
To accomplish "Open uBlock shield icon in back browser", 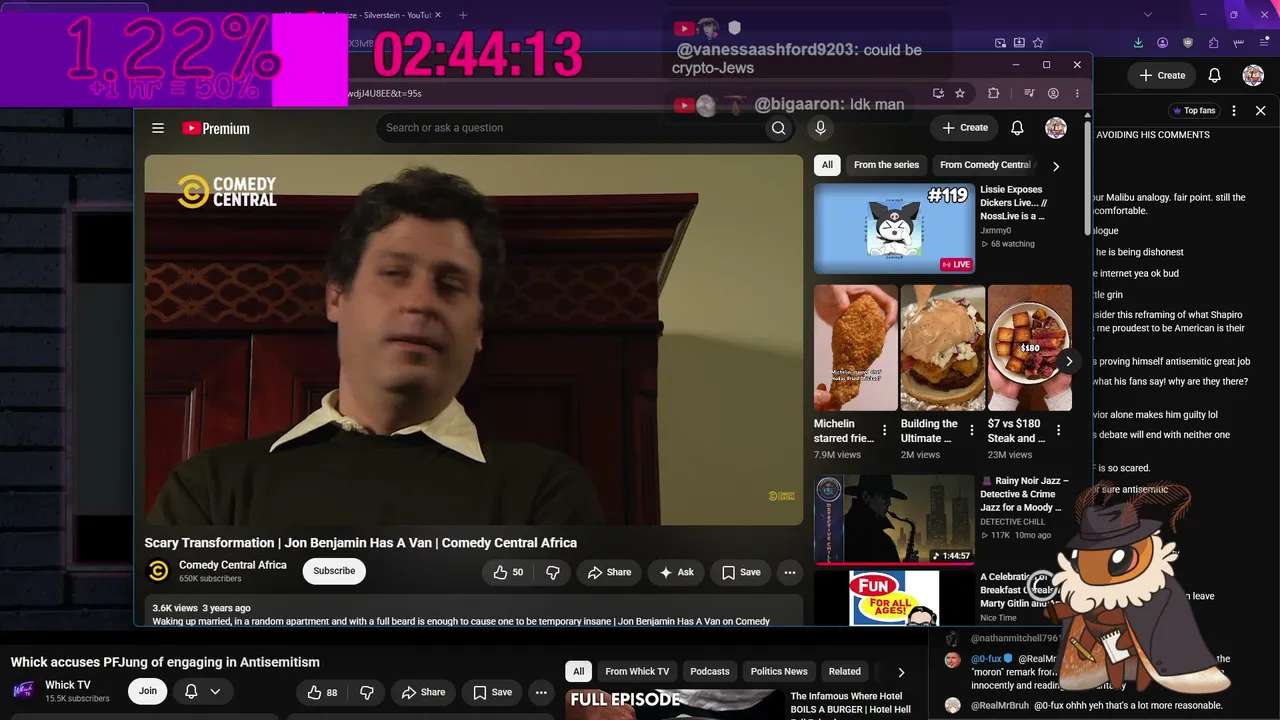I will pos(1187,43).
